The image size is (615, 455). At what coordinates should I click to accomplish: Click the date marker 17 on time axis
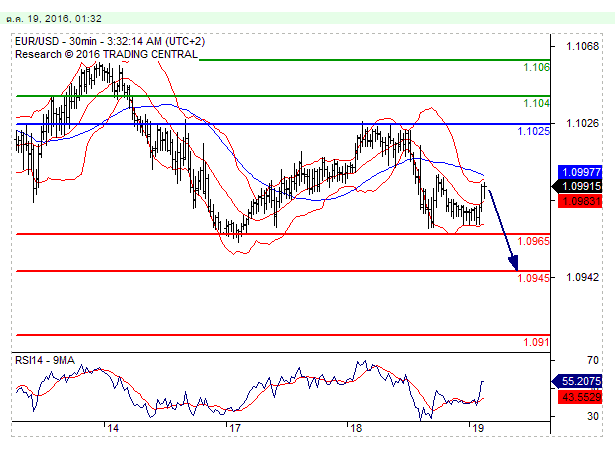click(235, 428)
